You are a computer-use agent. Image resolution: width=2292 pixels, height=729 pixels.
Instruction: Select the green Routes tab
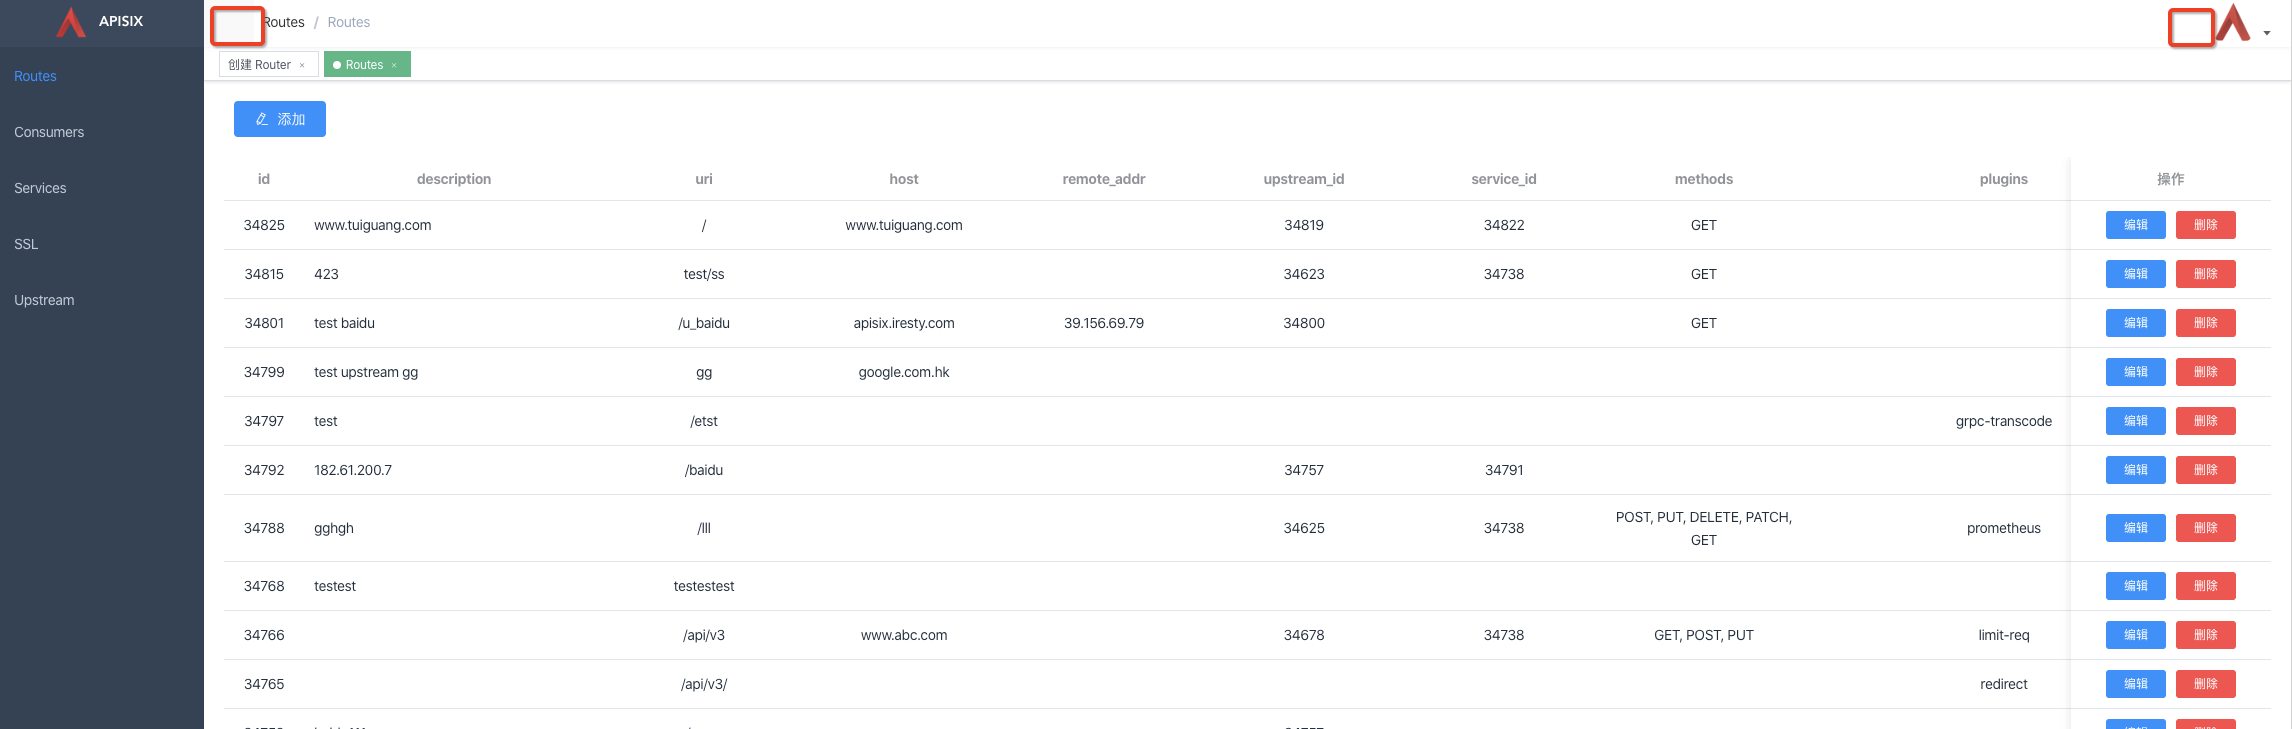[x=367, y=64]
